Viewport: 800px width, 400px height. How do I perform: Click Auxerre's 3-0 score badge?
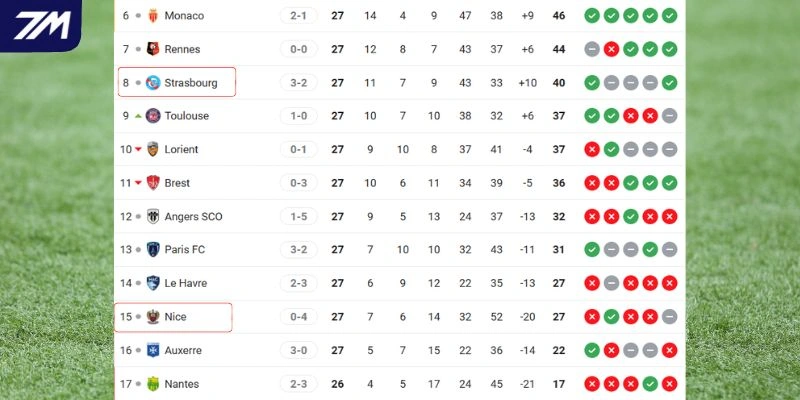click(298, 351)
